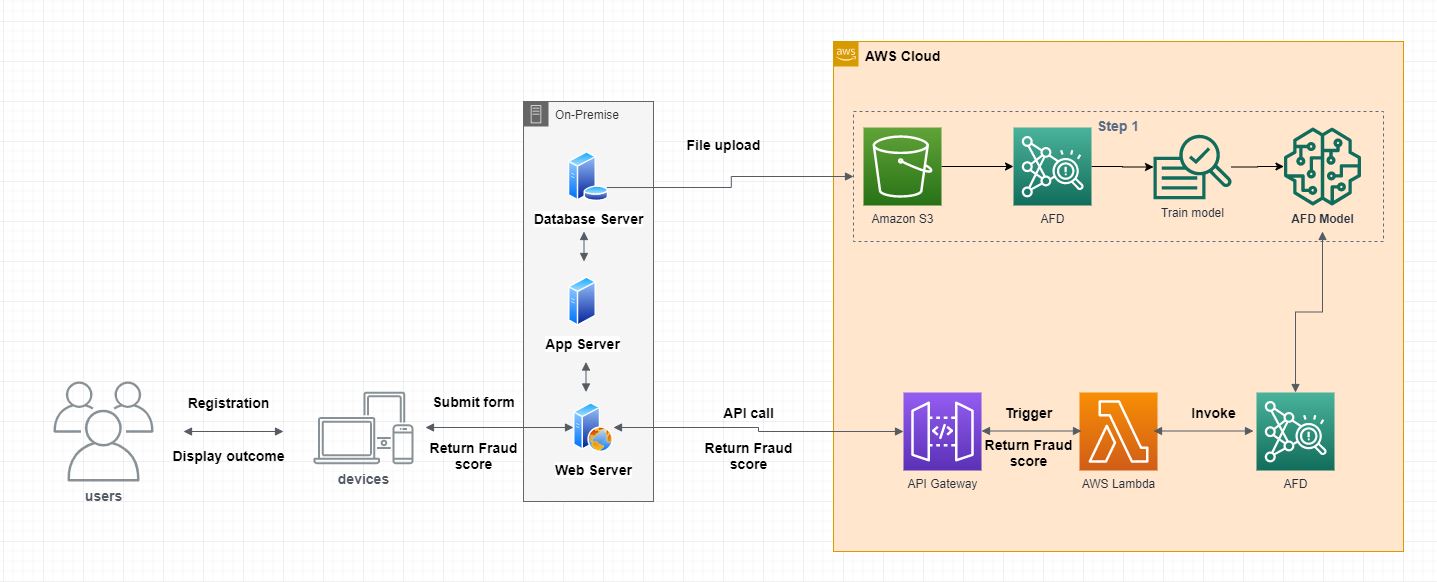Click Return Fraud score label under Submit form

click(x=473, y=456)
